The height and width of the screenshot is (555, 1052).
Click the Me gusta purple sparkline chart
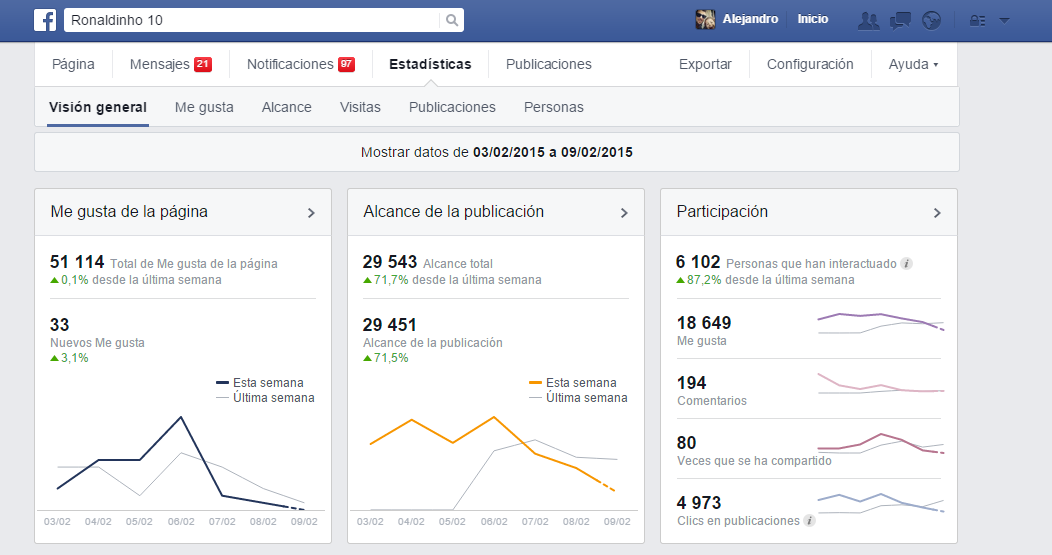point(881,323)
